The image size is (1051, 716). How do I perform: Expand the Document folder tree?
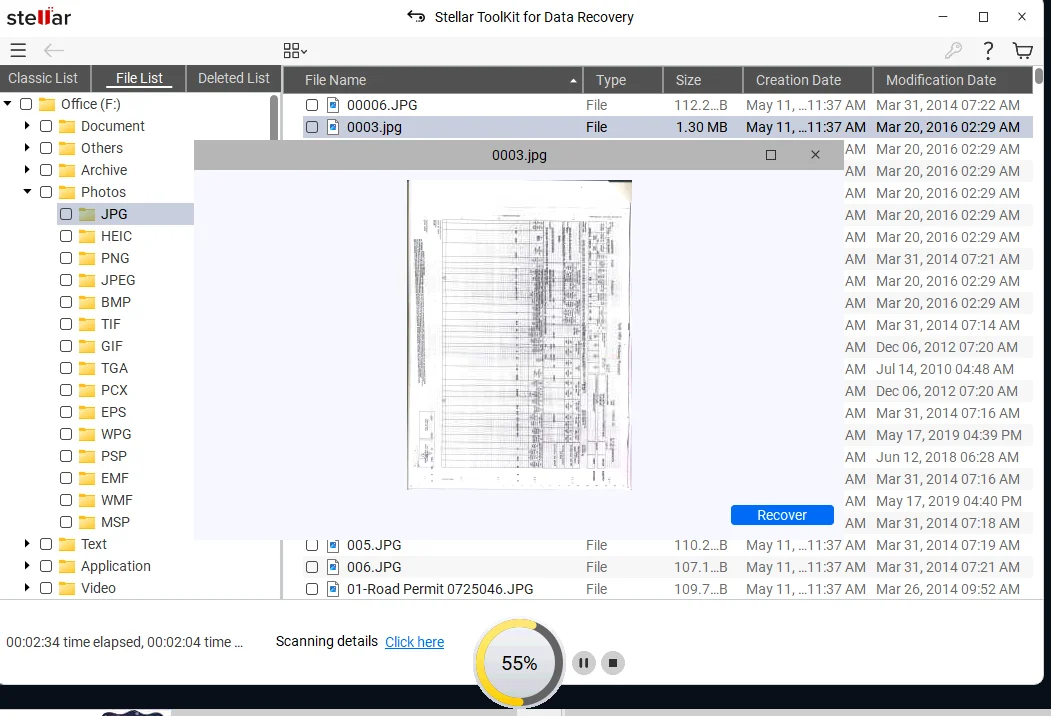27,126
